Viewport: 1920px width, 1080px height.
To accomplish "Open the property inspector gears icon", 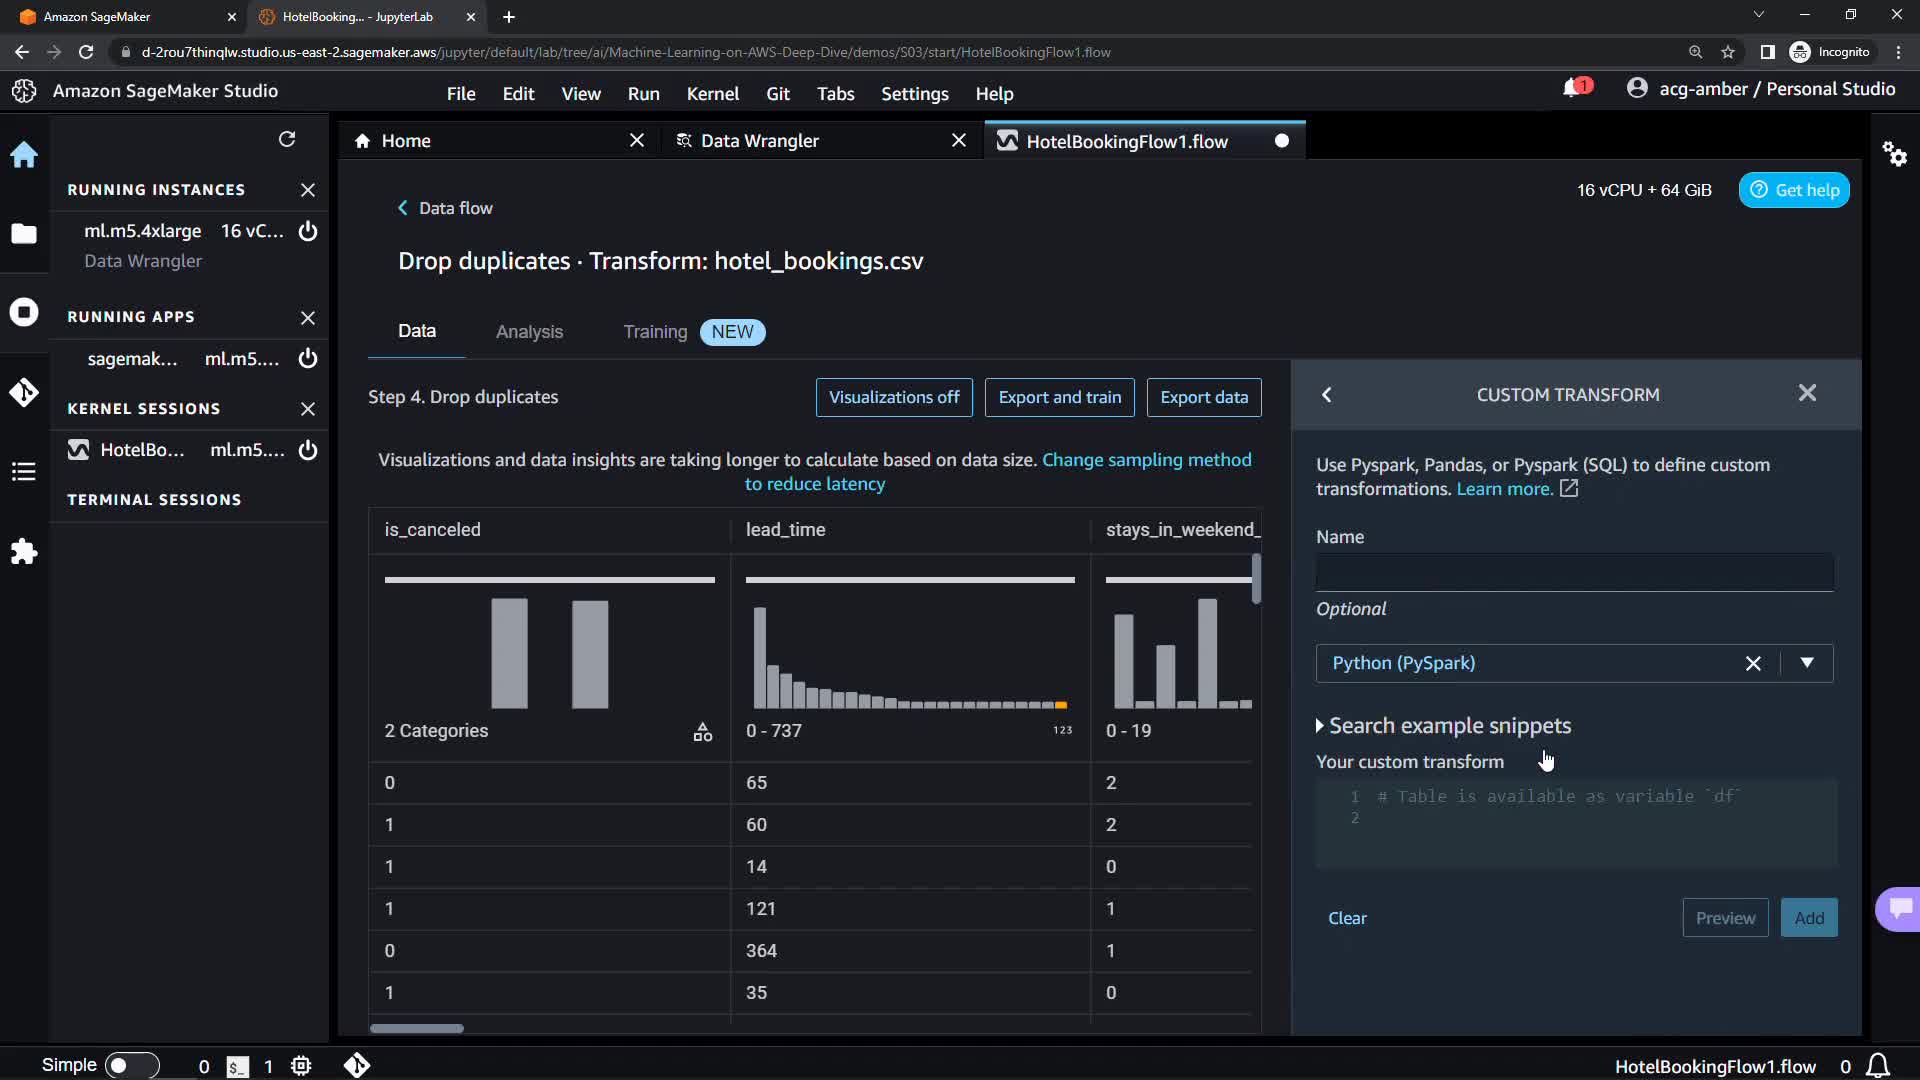I will point(1894,154).
